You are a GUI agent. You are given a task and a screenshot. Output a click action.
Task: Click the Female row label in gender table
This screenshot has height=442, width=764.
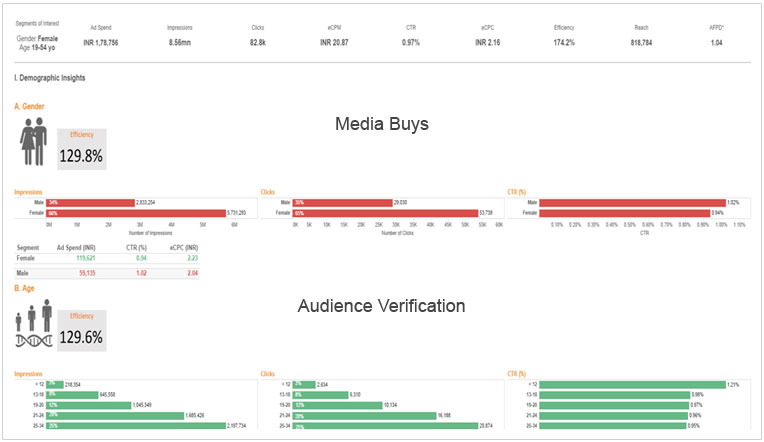pyautogui.click(x=26, y=258)
